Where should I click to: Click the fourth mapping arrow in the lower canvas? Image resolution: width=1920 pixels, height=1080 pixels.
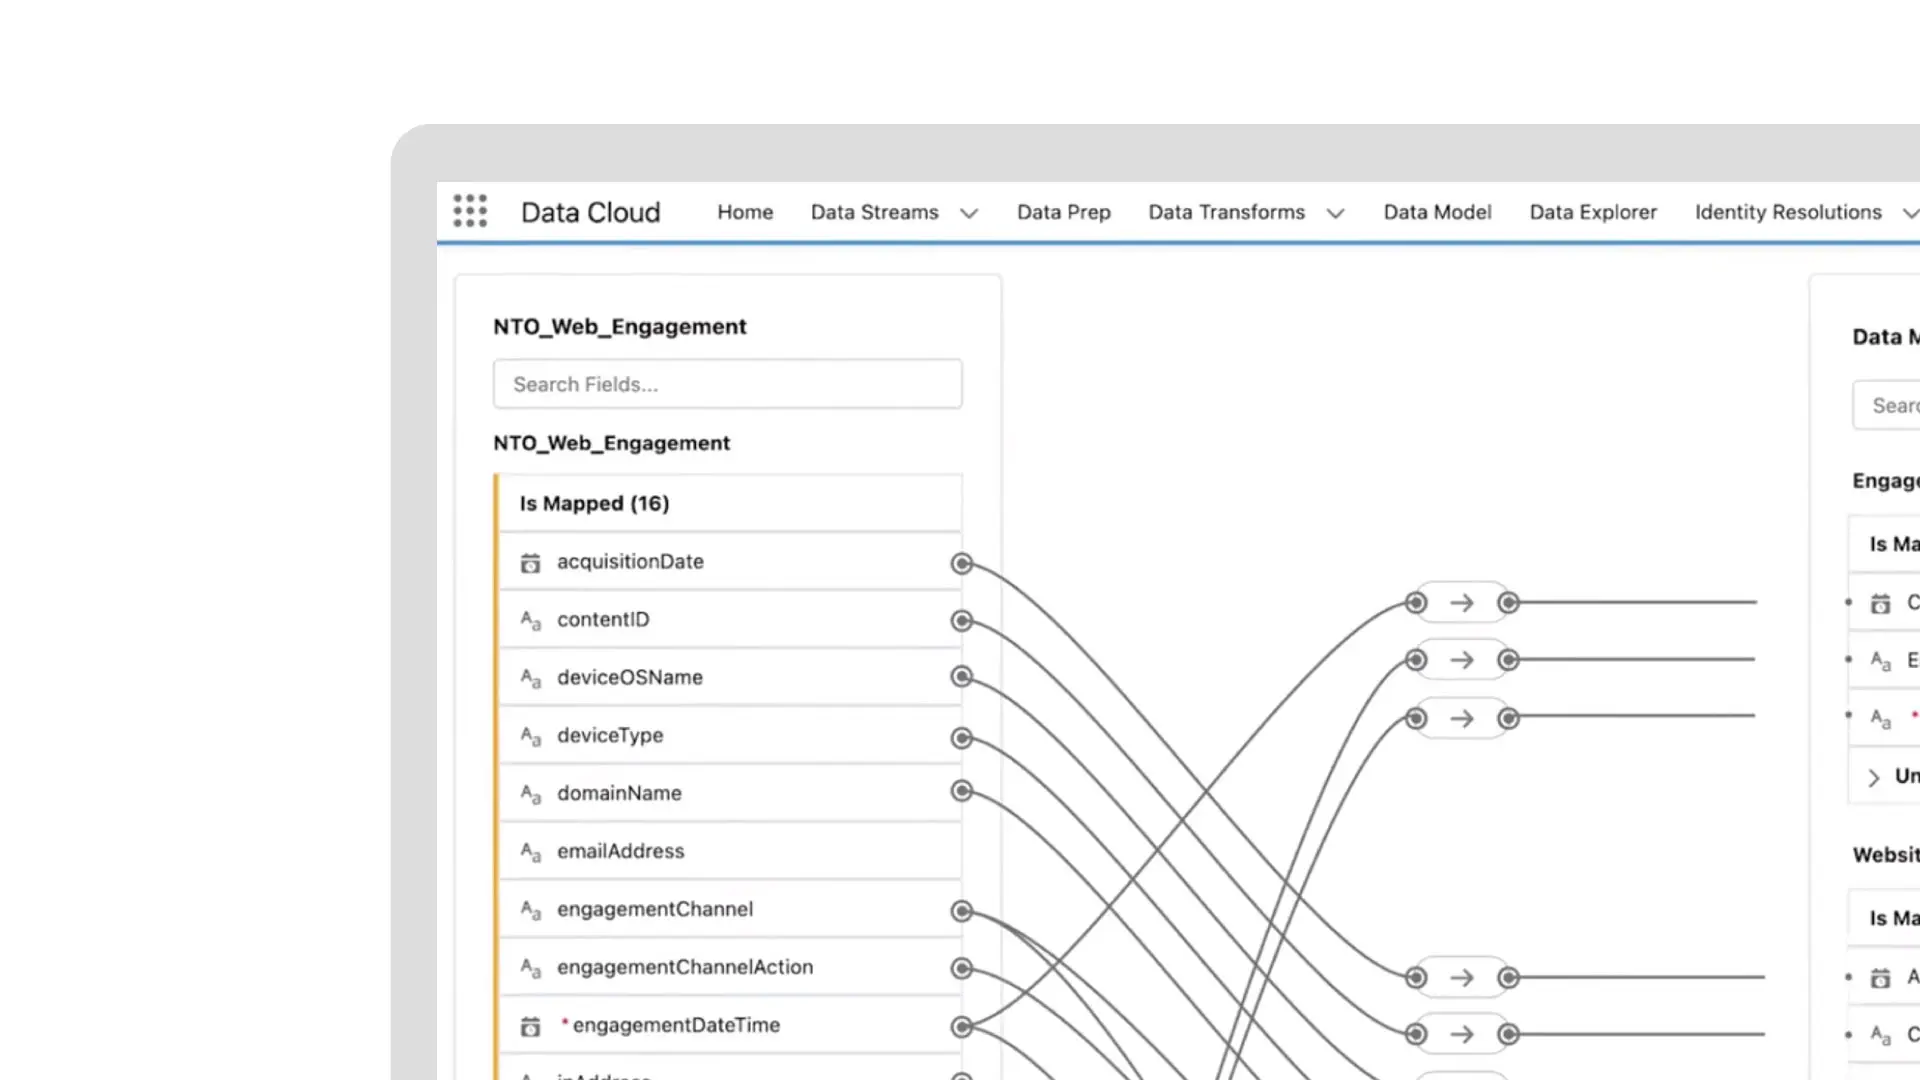[x=1462, y=978]
